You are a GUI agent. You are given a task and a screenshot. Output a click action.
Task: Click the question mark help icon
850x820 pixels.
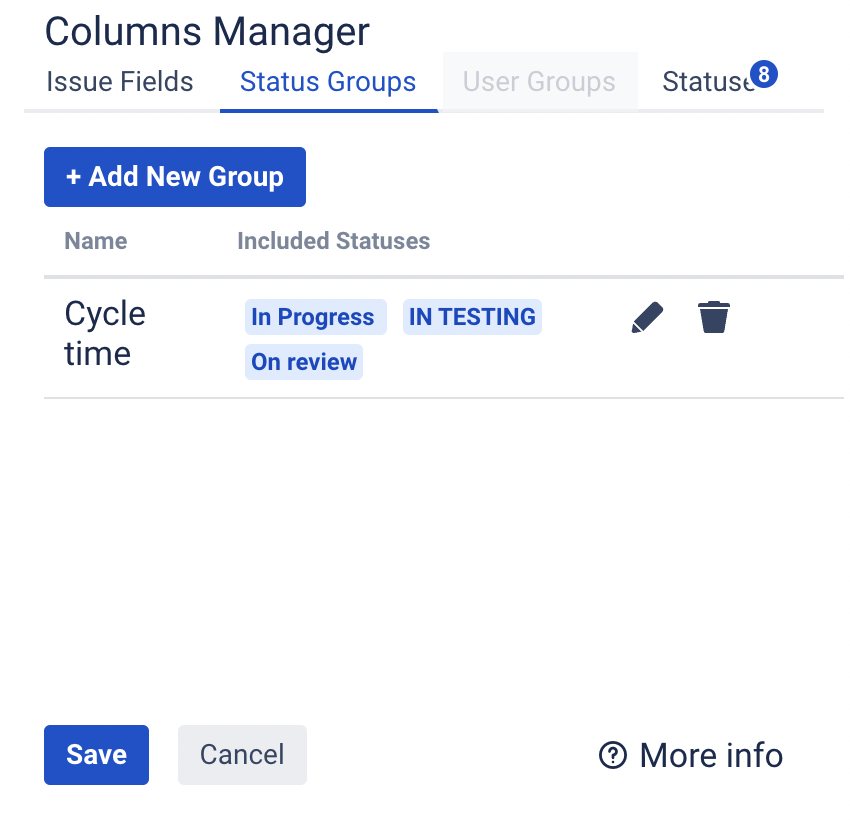click(612, 756)
